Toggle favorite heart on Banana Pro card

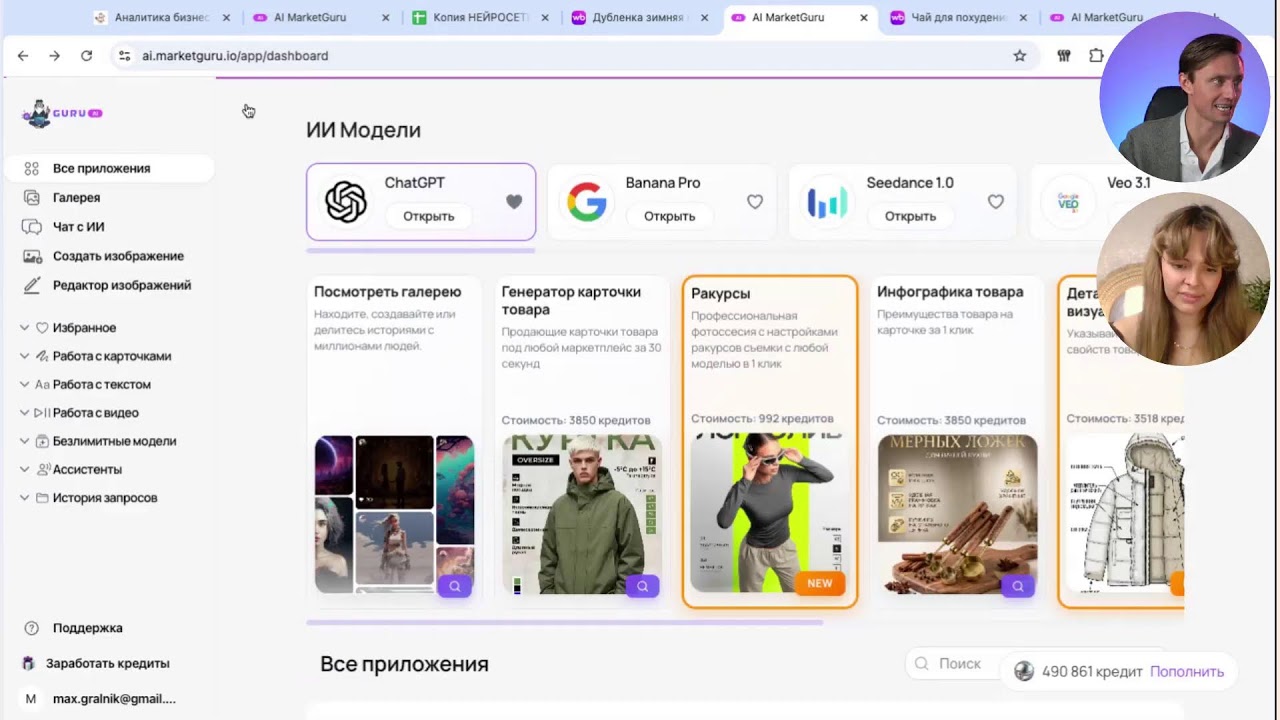pos(755,202)
